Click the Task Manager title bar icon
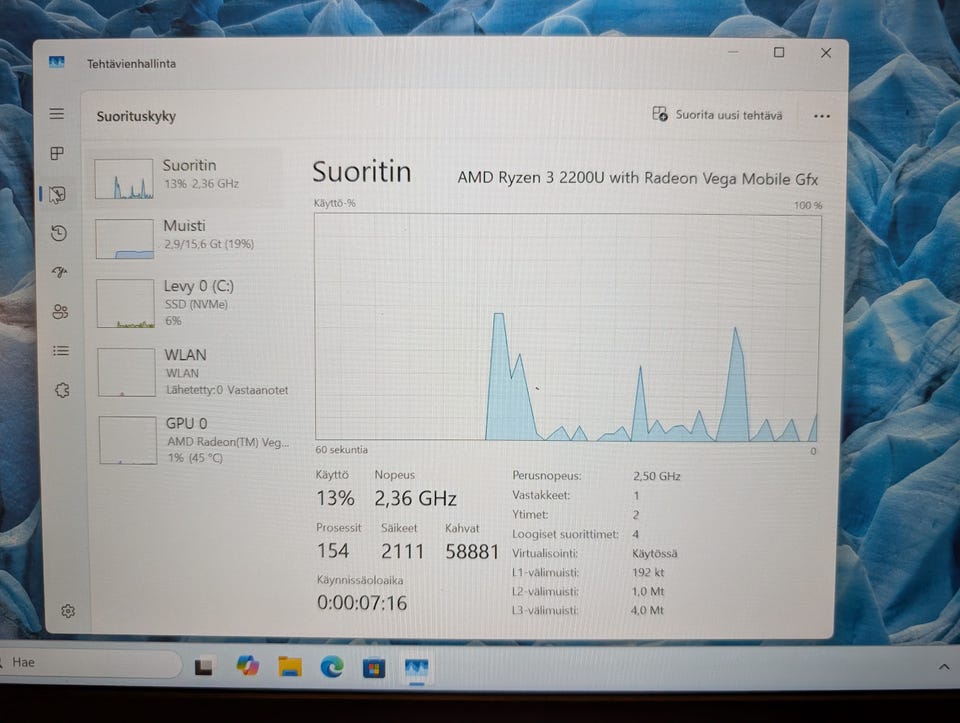960x723 pixels. 56,62
